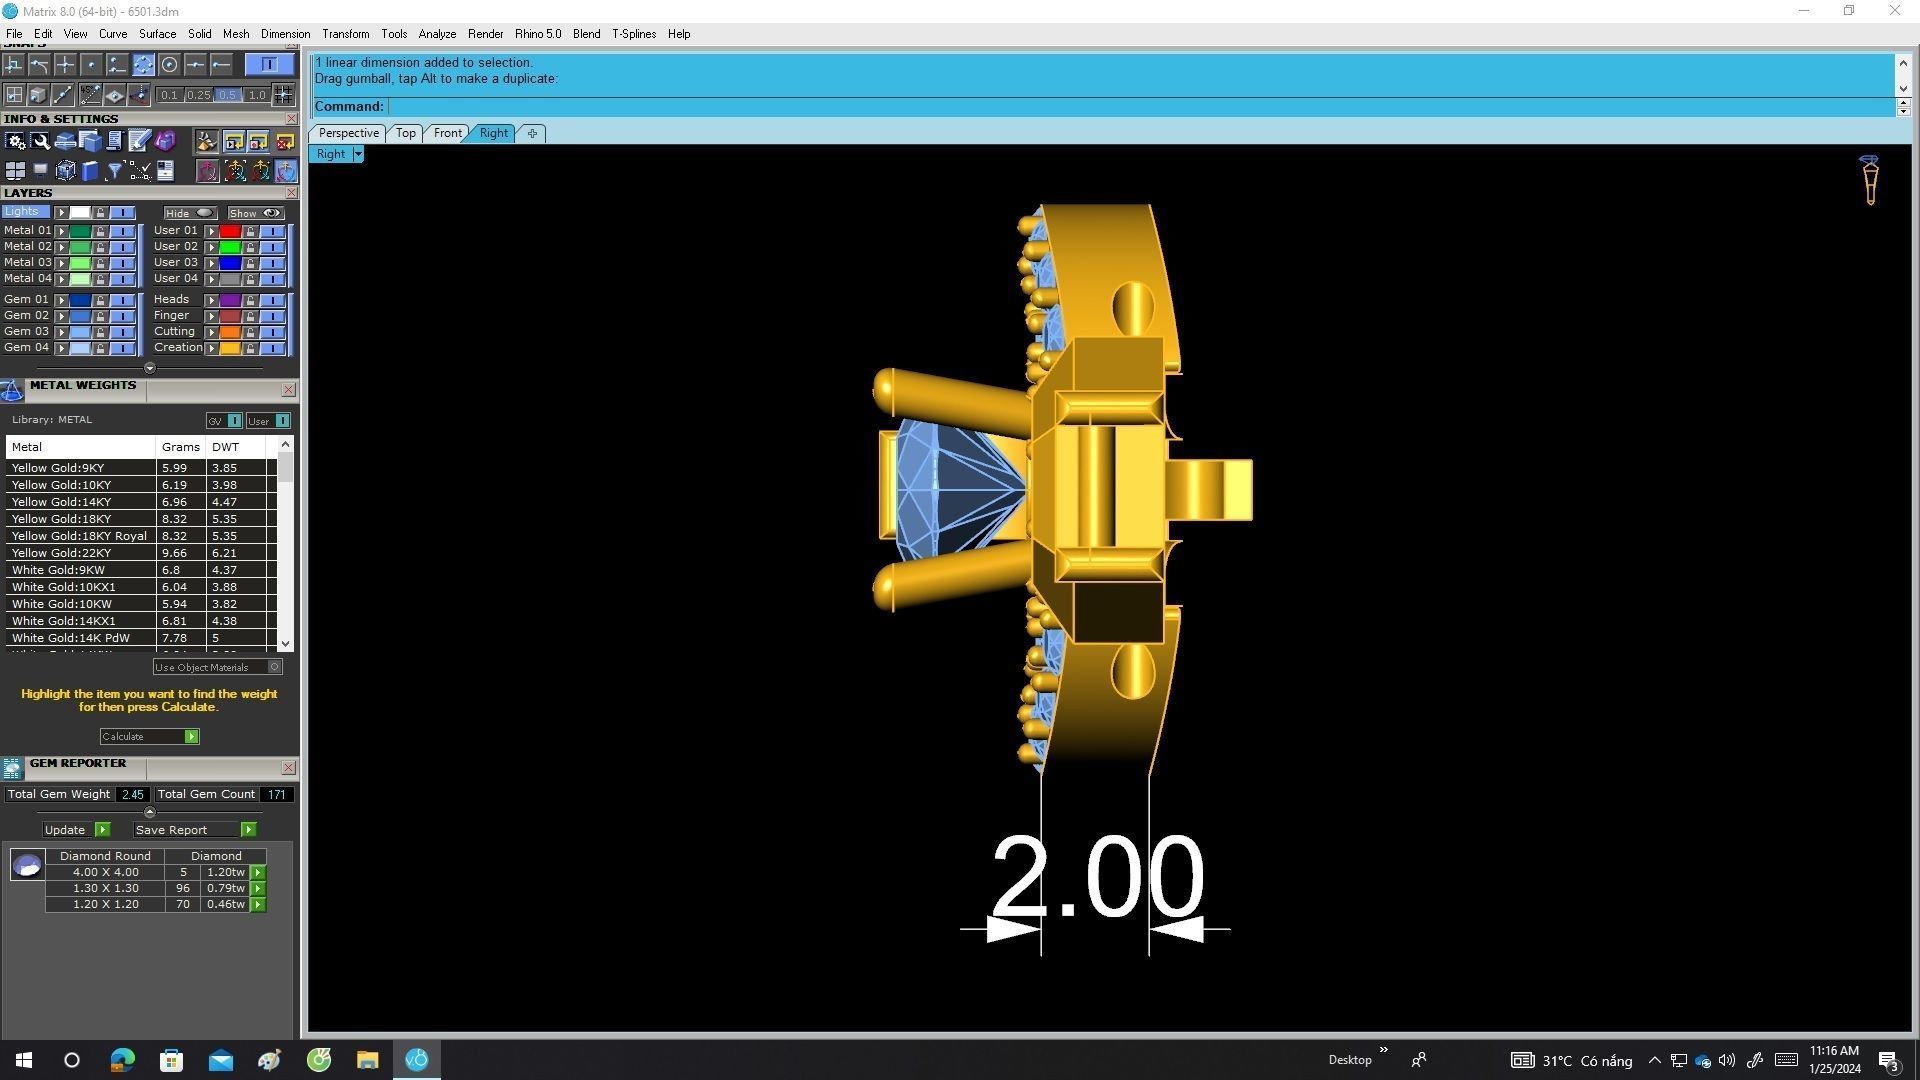Expand the 4.00 X 4.00 diamond row arrow
Screen dimensions: 1920x1080
[x=258, y=873]
